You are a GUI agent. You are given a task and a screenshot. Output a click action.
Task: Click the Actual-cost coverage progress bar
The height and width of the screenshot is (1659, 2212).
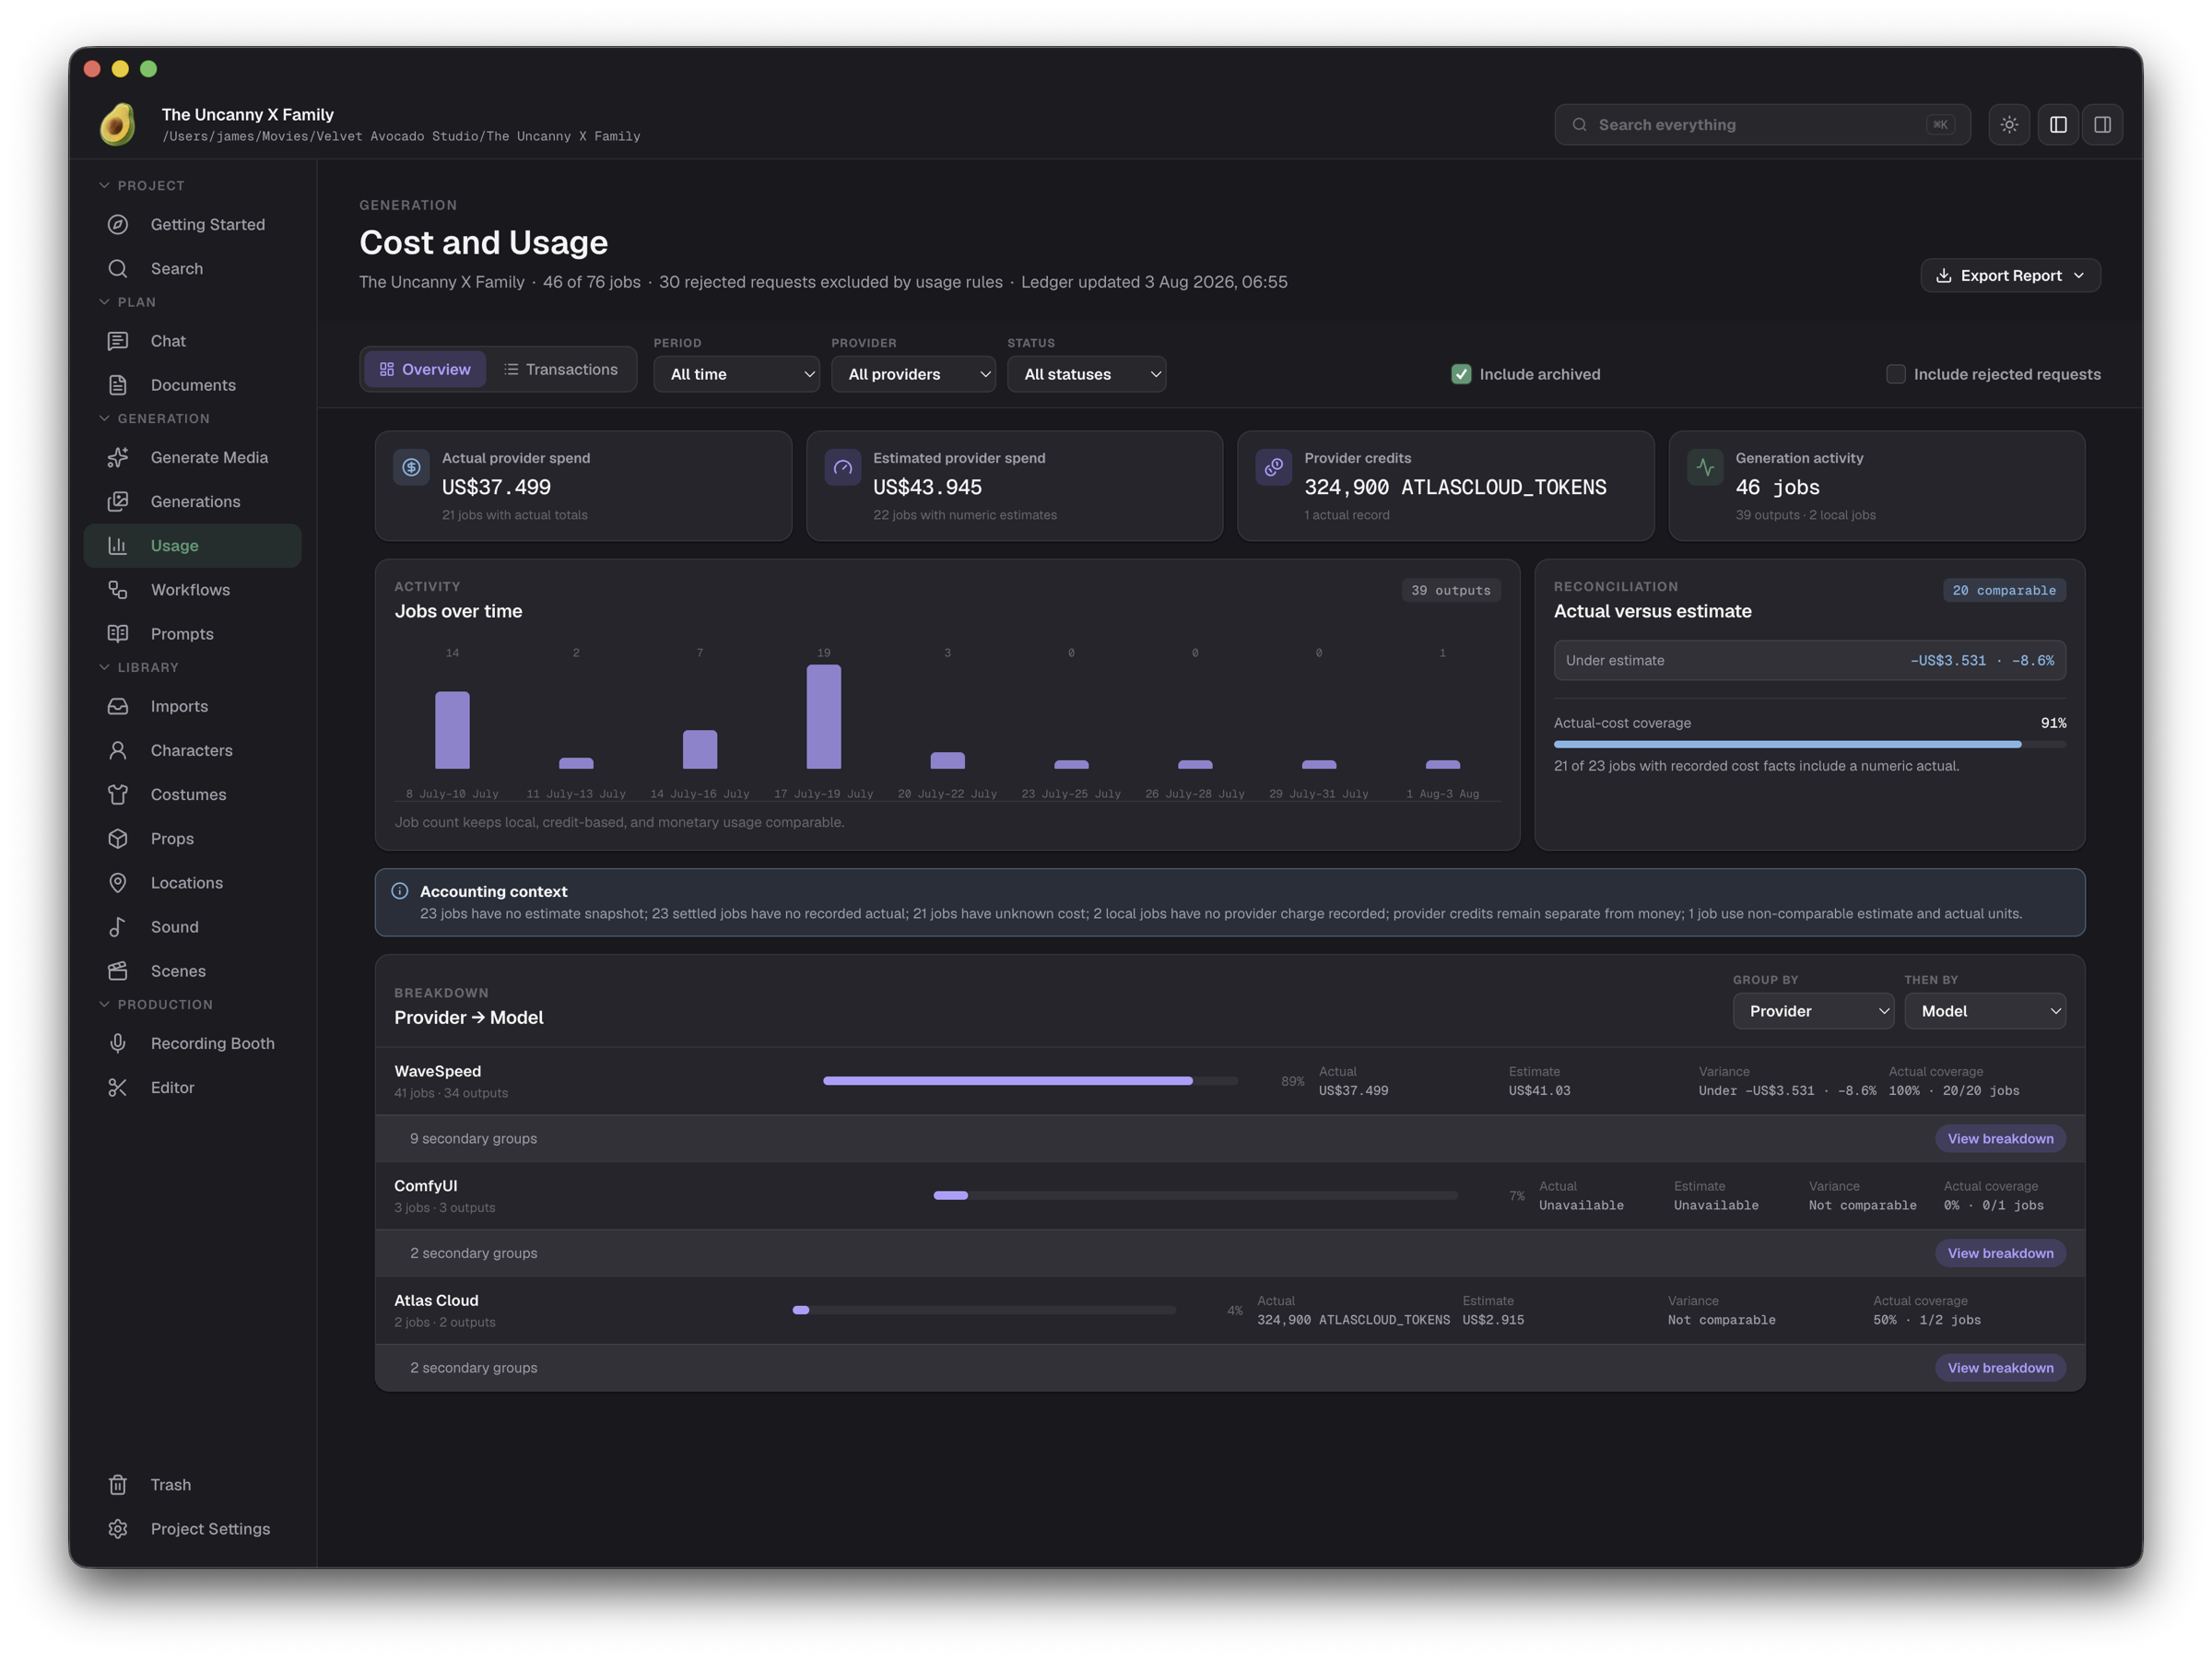pos(1809,744)
